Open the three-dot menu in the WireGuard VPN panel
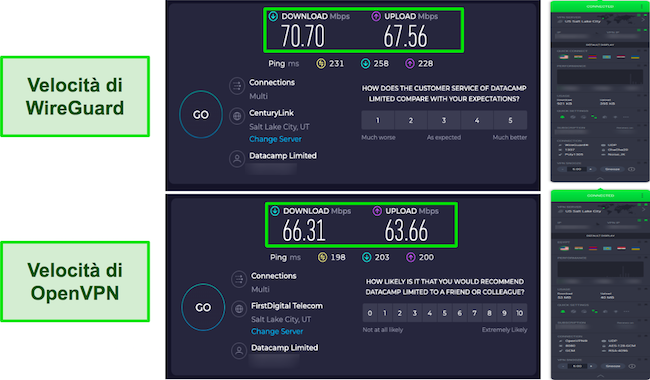Screen dimensions: 650x380 (x=642, y=6)
